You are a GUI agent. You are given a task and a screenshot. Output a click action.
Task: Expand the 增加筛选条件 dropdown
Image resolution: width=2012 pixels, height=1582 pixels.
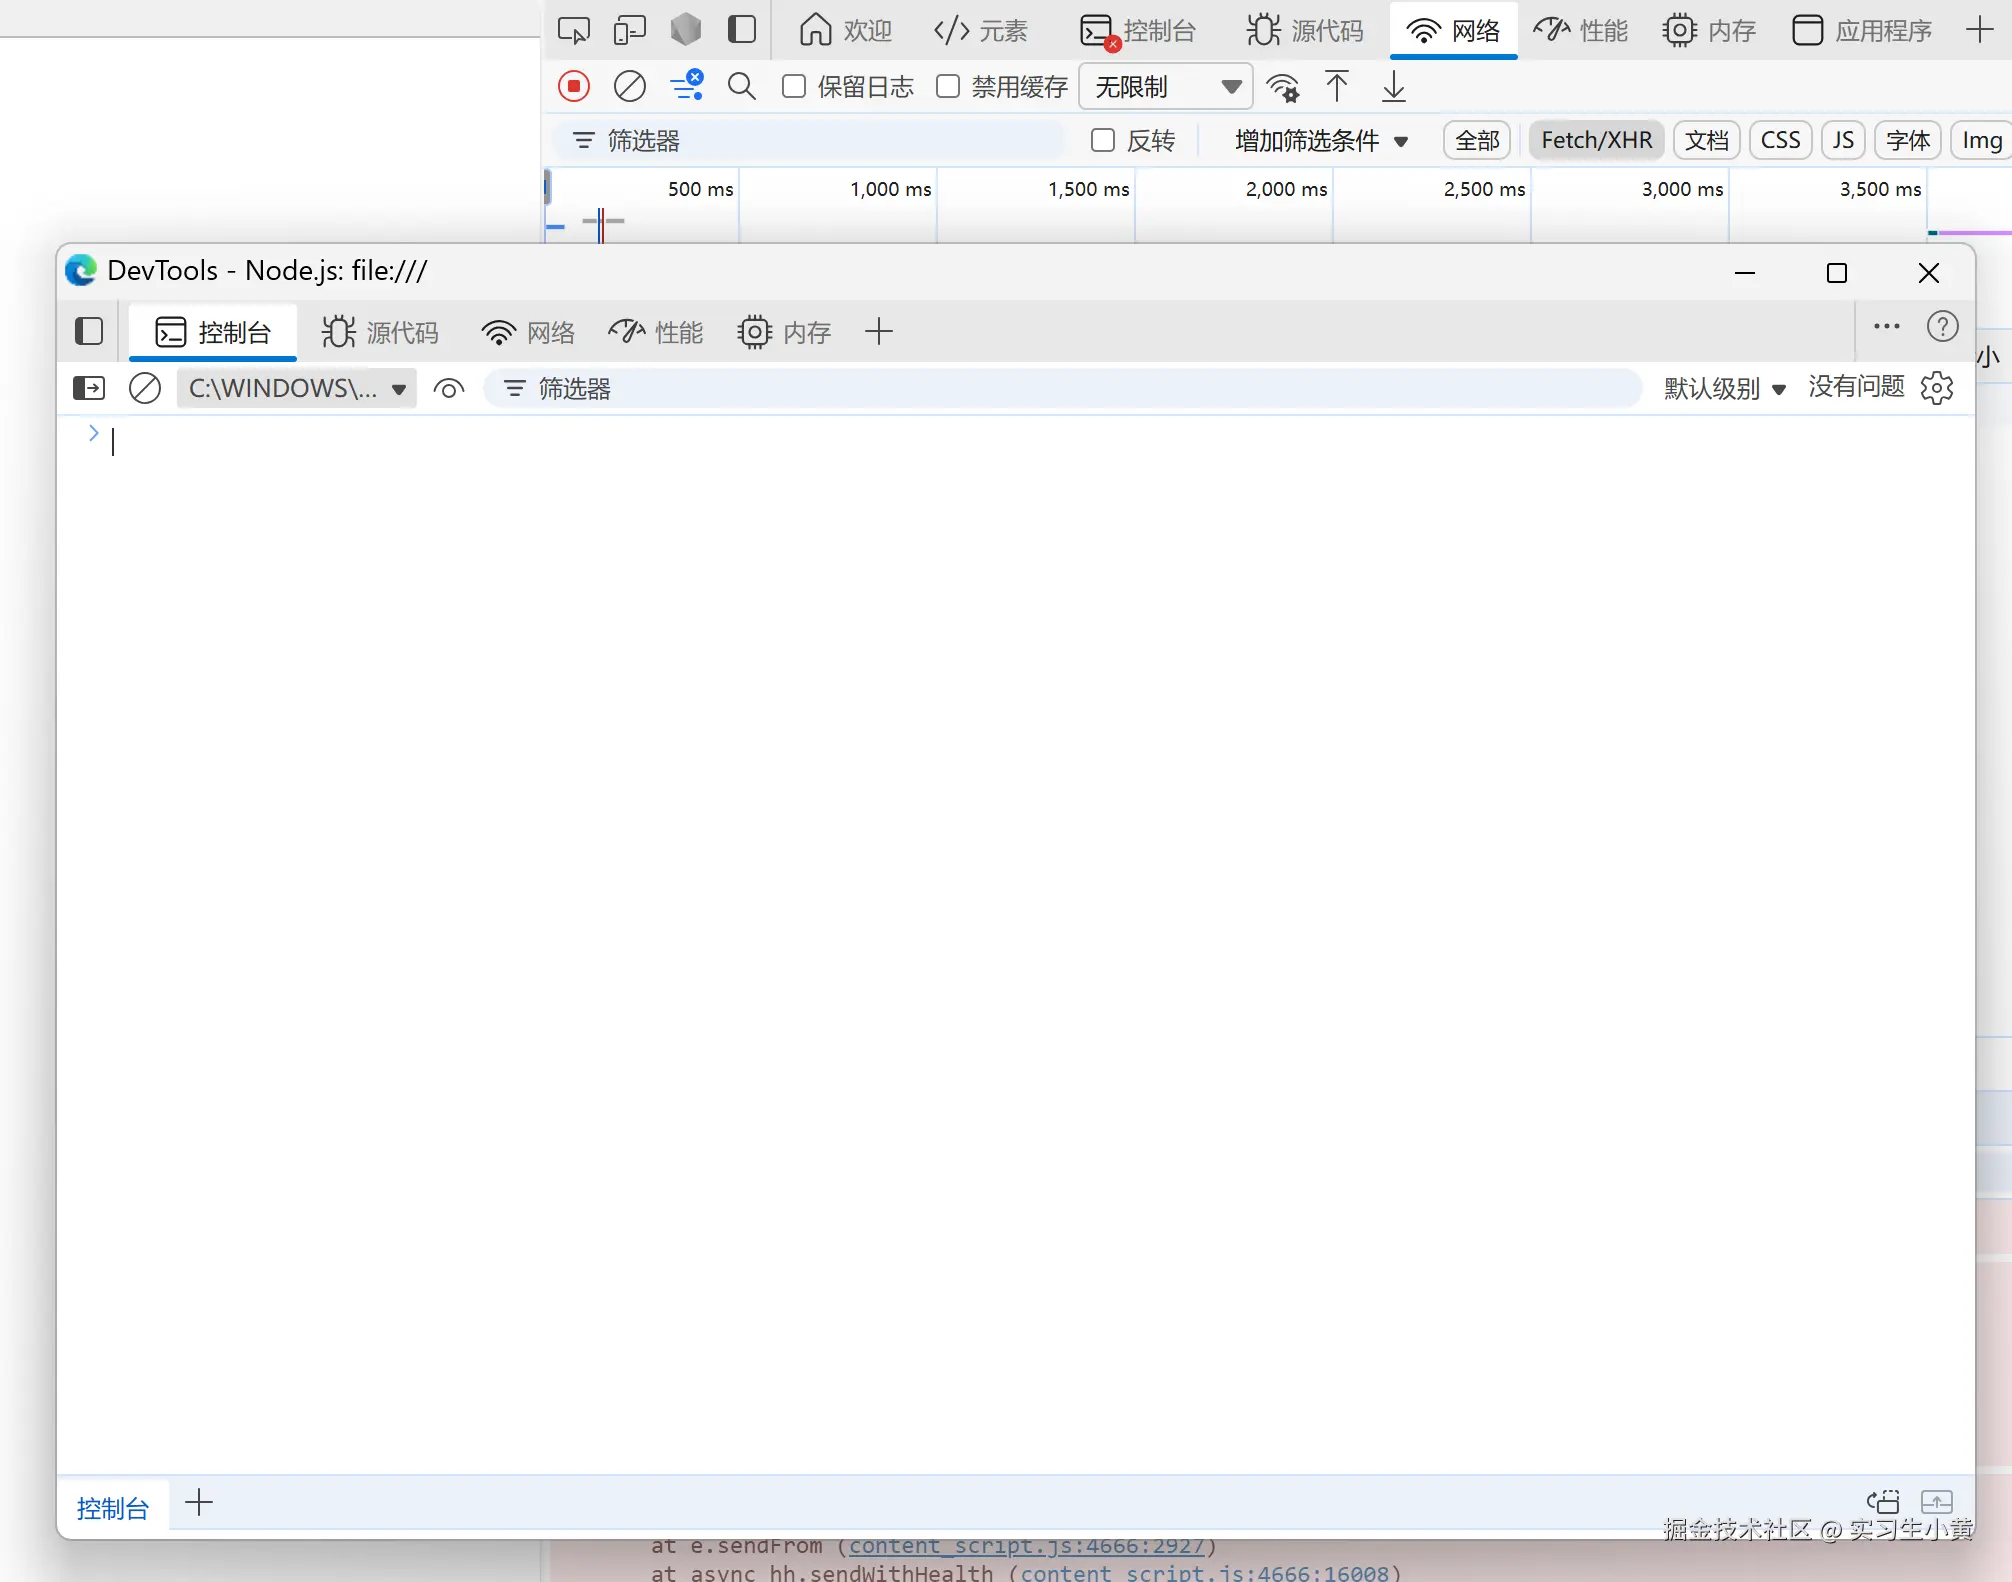1321,141
